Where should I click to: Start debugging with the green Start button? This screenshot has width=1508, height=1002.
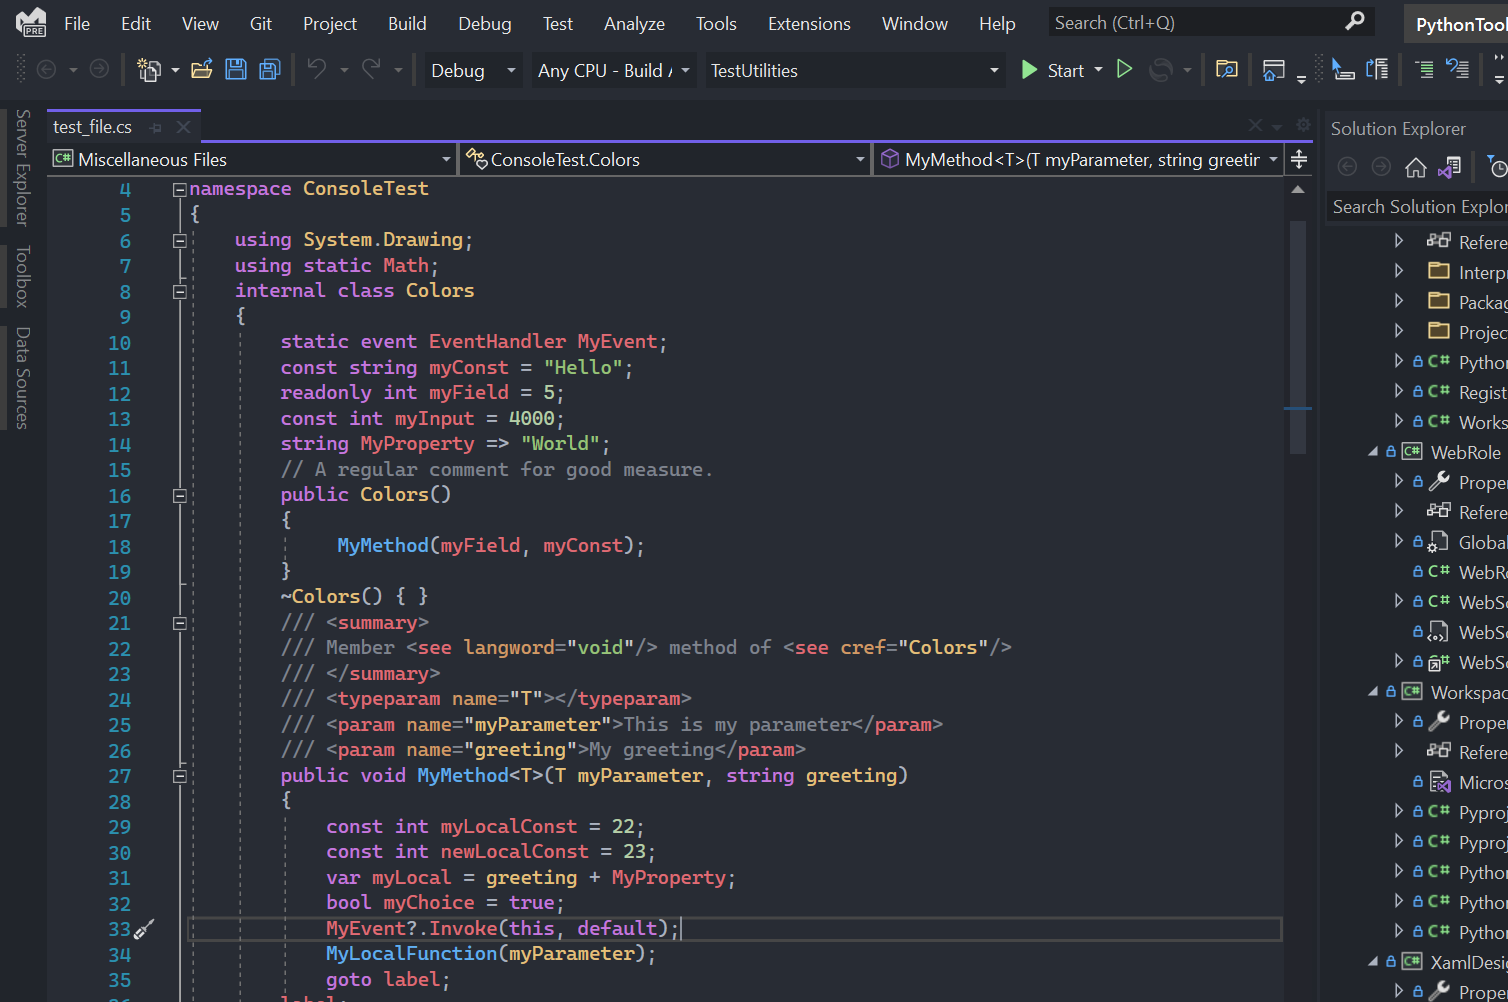coord(1058,70)
